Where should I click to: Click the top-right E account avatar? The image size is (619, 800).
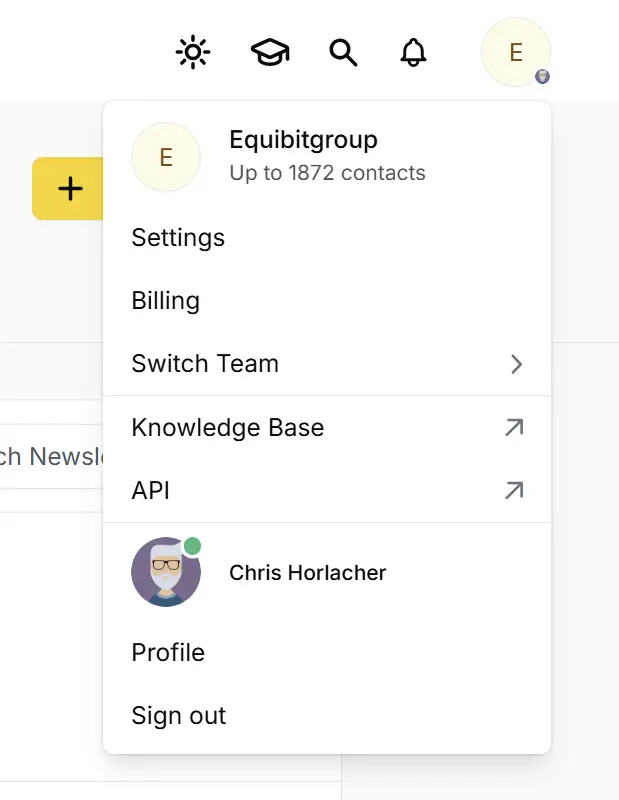pyautogui.click(x=516, y=52)
